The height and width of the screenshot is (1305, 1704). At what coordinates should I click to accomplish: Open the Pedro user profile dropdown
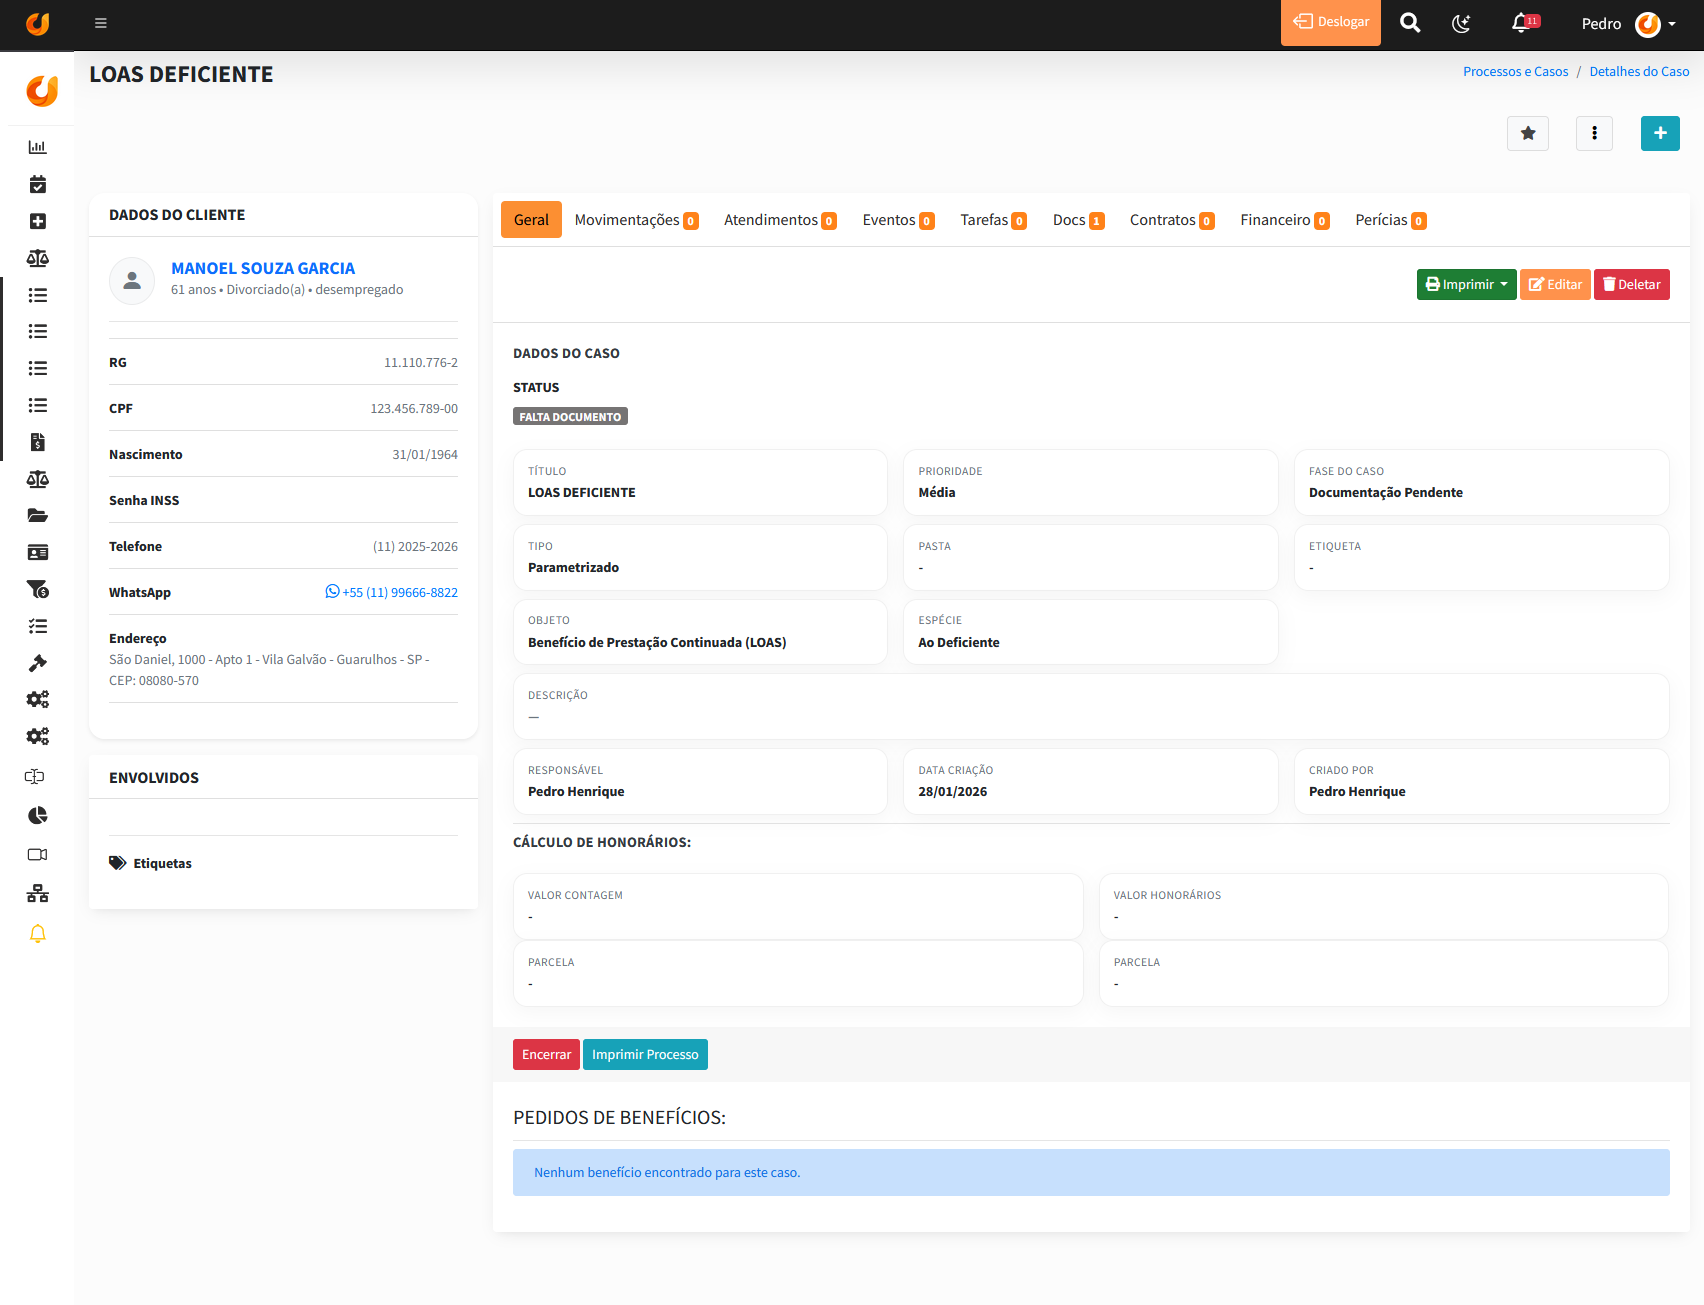point(1628,23)
